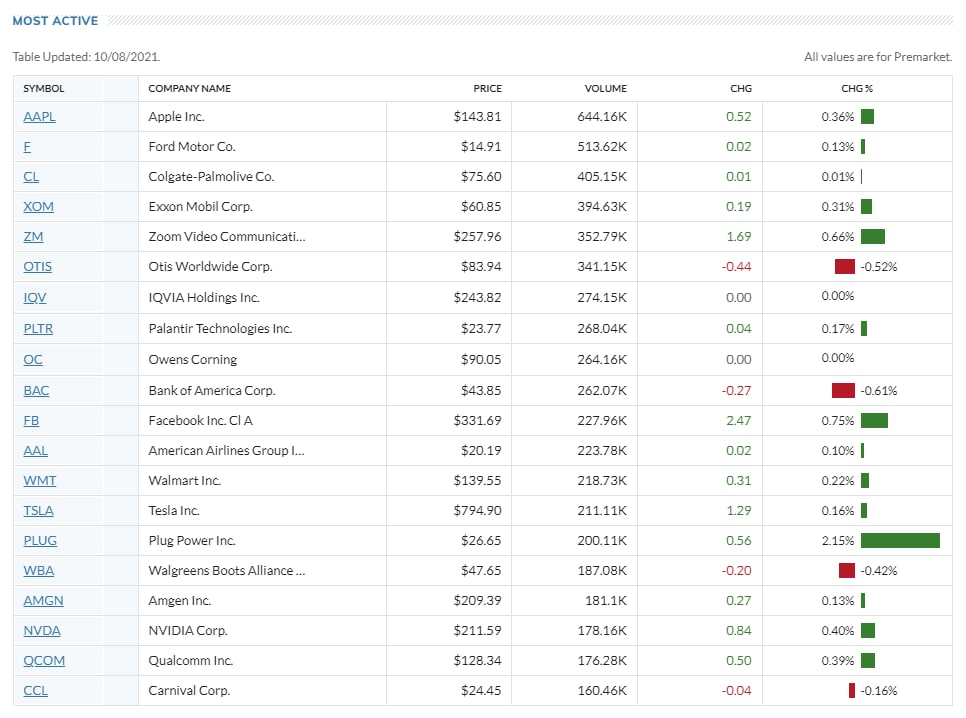Click the WBA ticker link
The height and width of the screenshot is (718, 966).
tap(39, 571)
